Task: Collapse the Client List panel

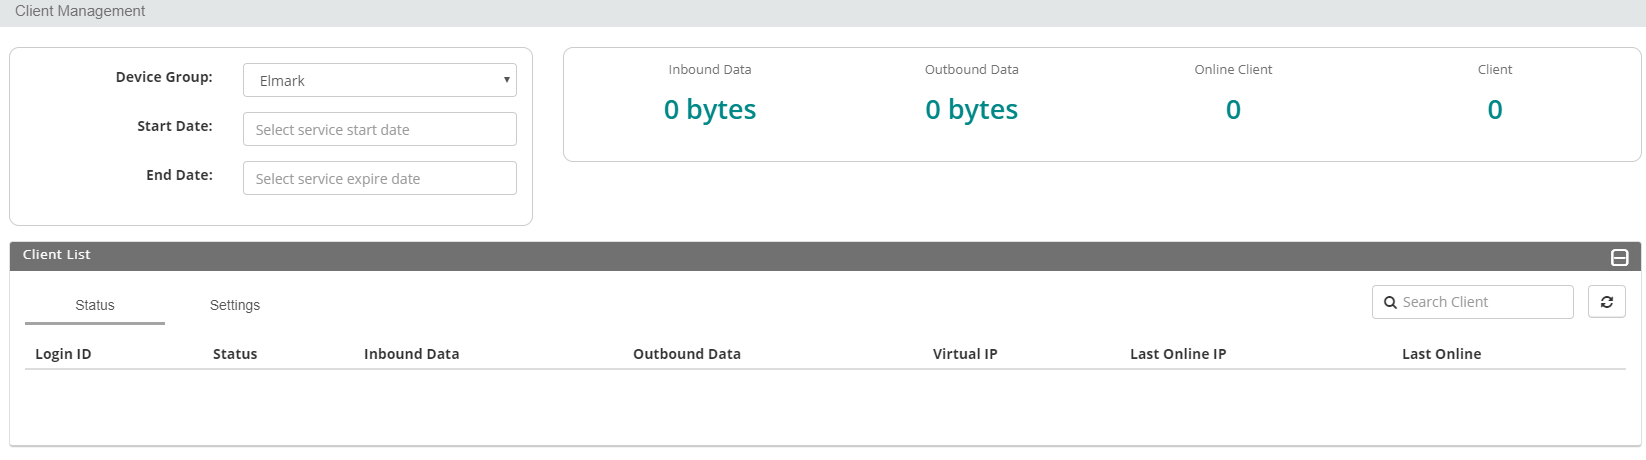Action: (1619, 258)
